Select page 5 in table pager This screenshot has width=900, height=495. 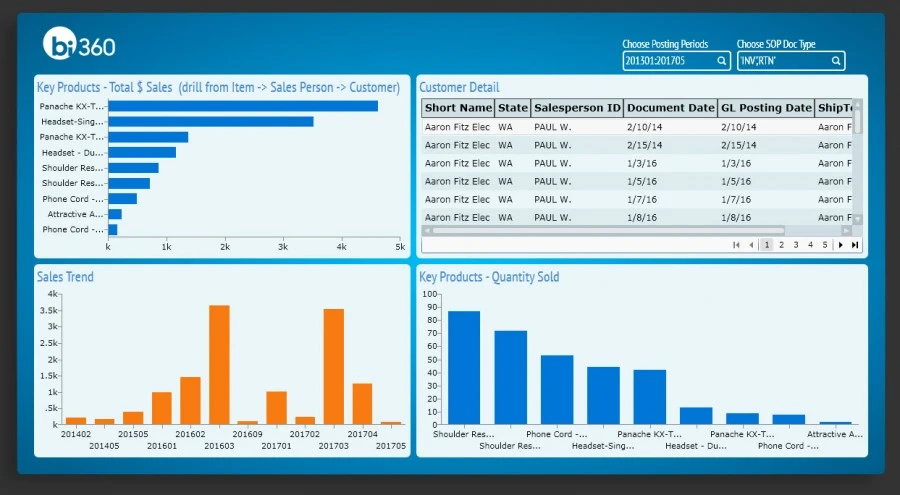(x=825, y=245)
